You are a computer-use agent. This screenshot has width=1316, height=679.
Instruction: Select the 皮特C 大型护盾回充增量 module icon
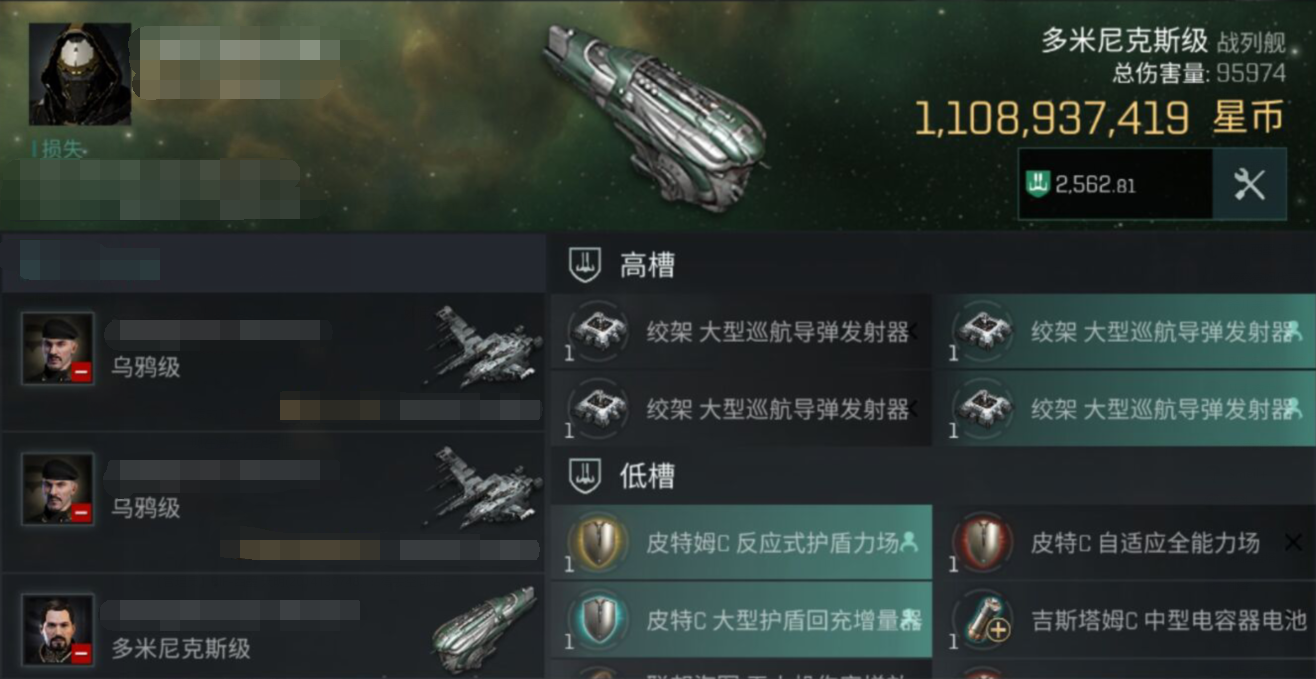(597, 620)
